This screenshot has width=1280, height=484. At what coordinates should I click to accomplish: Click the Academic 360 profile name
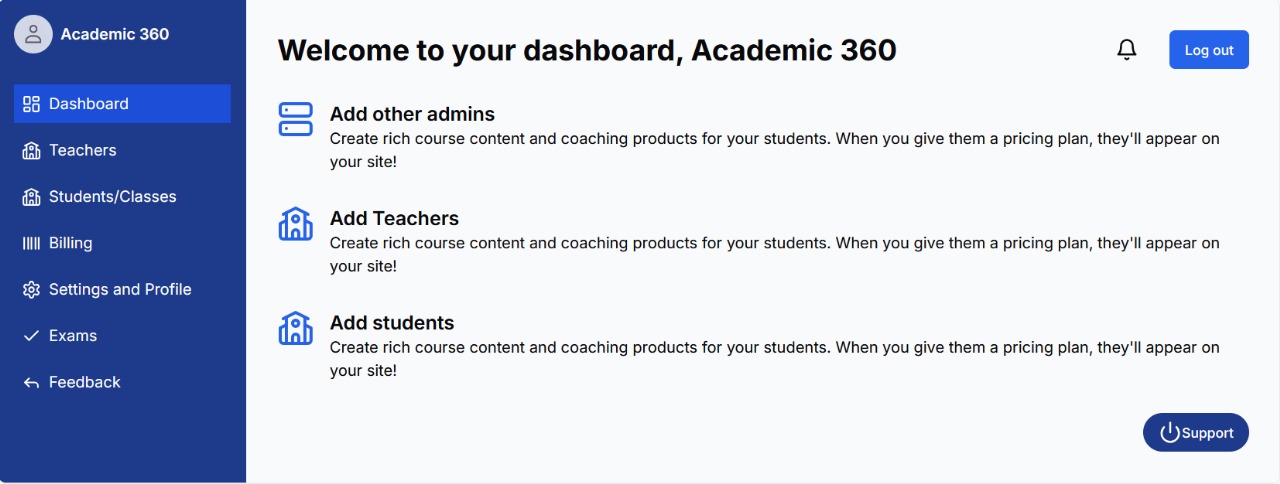click(x=115, y=34)
